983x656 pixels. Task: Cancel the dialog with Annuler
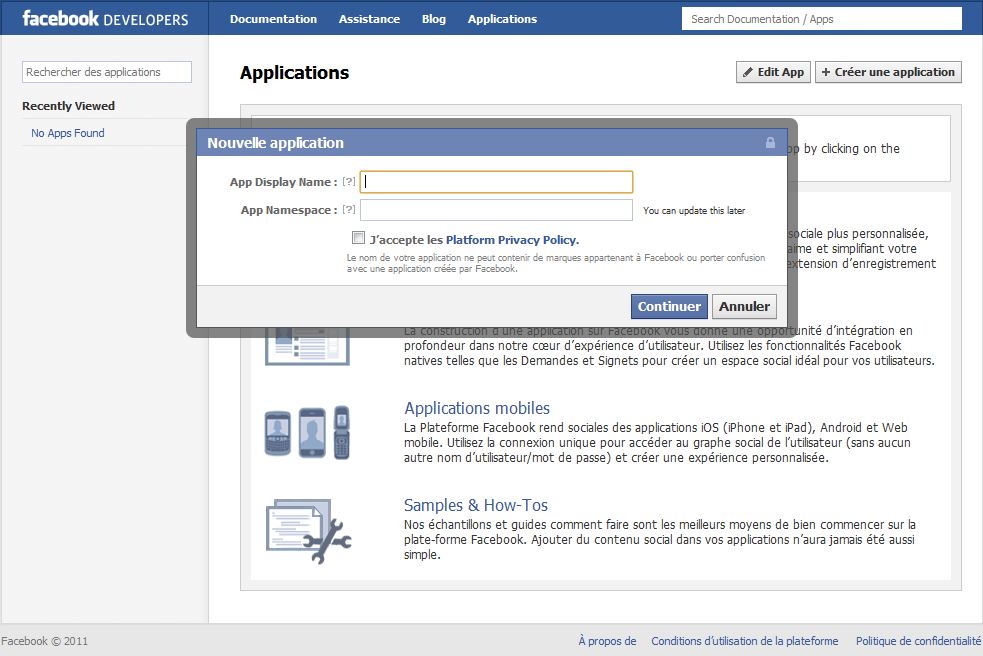(x=744, y=306)
